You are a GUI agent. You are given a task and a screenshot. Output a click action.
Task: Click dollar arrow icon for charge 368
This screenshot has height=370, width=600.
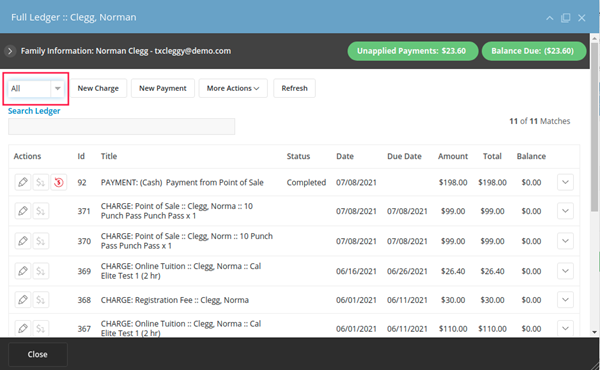41,300
